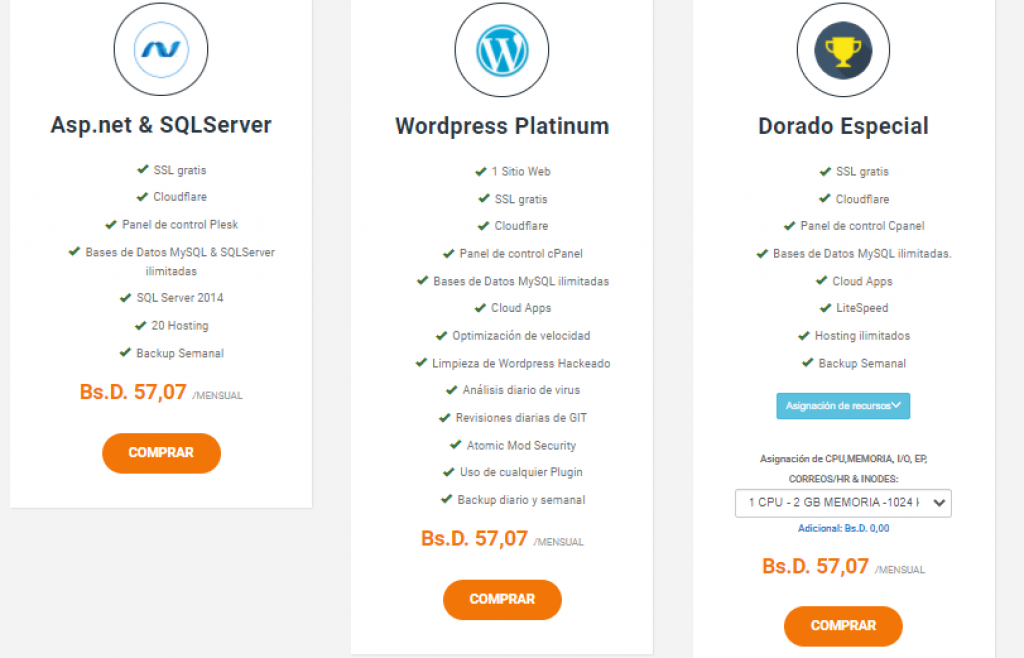Screen dimensions: 1024x658
Task: Click the checkmark beside Análisis diario de virus
Action: [451, 390]
